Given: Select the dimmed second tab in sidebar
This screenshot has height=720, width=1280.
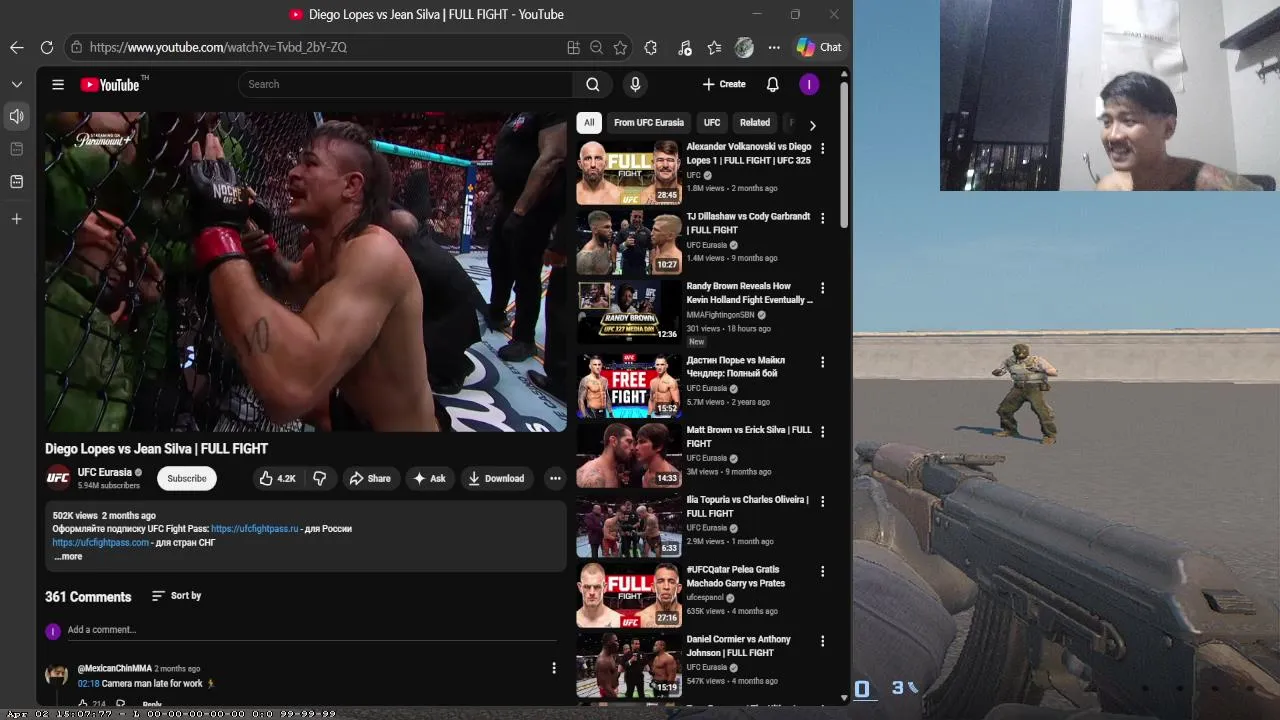Looking at the screenshot, I should [17, 149].
